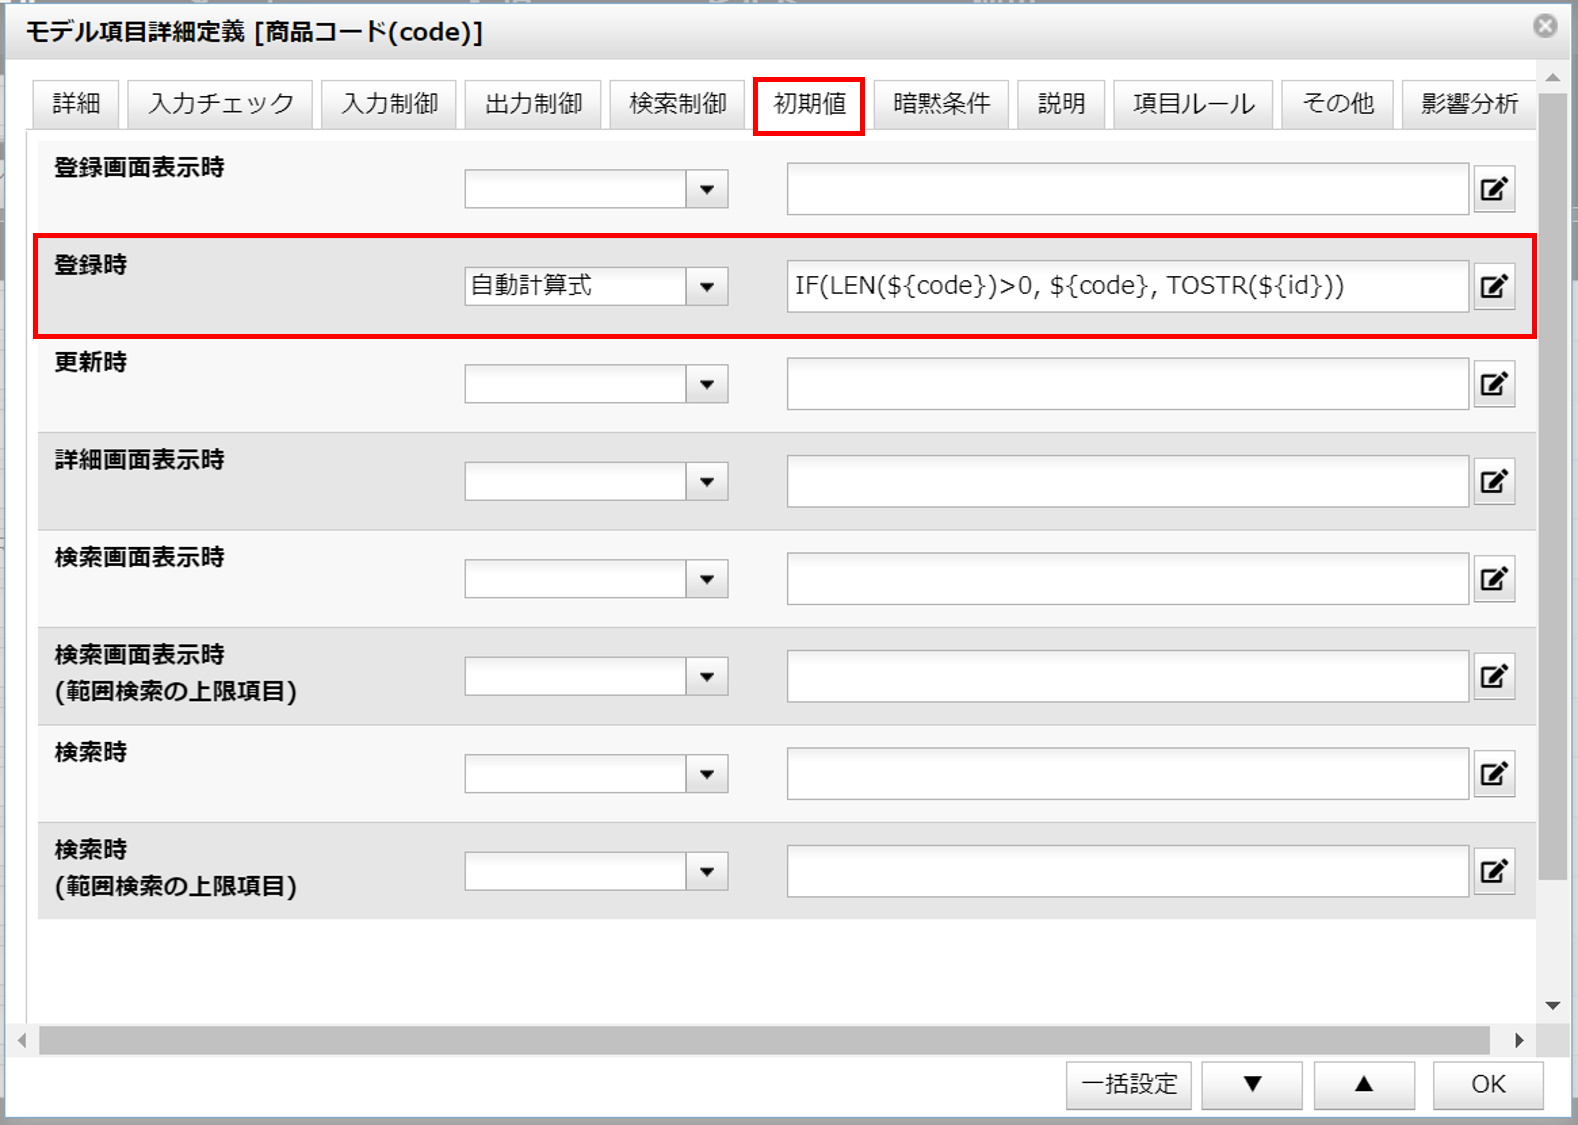The width and height of the screenshot is (1578, 1125).
Task: Click the 更新時 row label
Action: [x=91, y=362]
